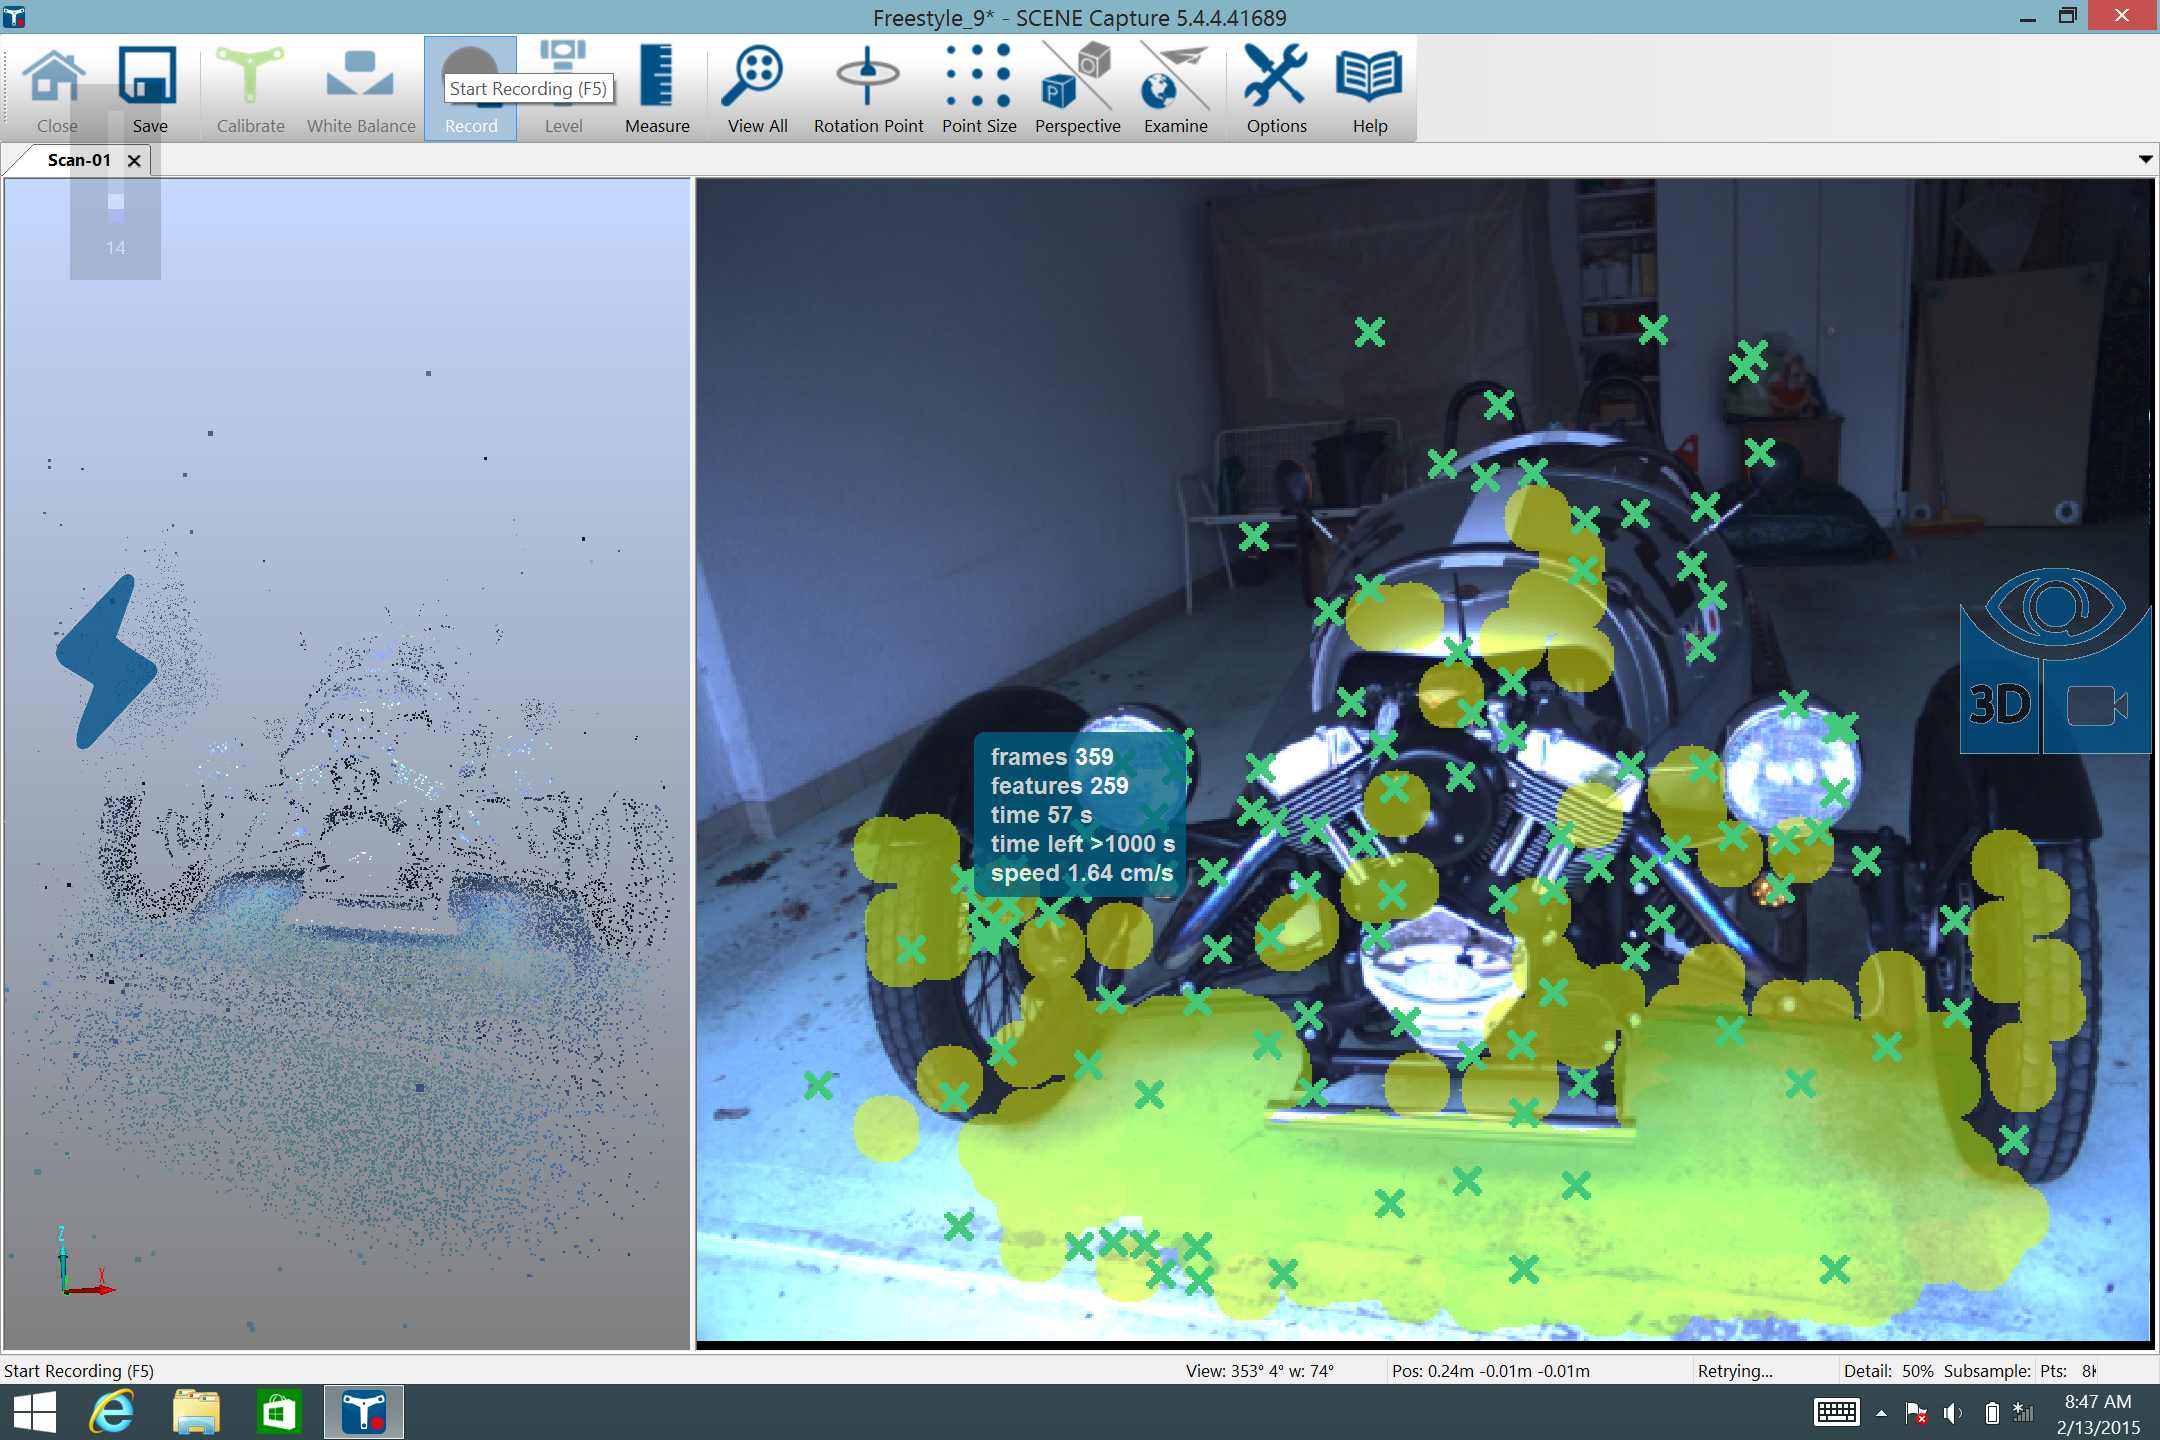2160x1440 pixels.
Task: Expand the tab list dropdown arrow
Action: click(x=2145, y=159)
